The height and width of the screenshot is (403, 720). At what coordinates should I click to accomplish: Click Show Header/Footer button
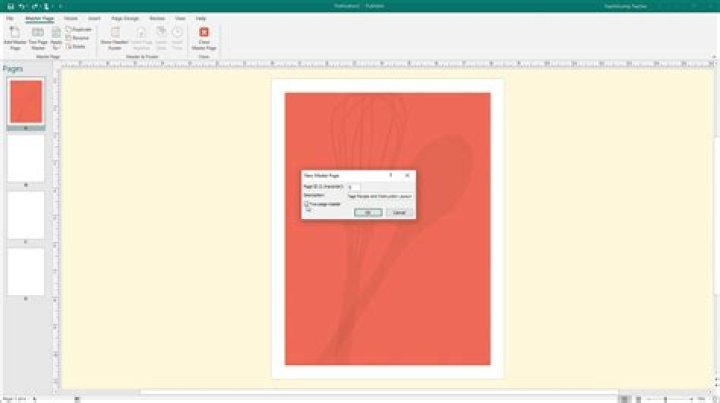click(115, 38)
